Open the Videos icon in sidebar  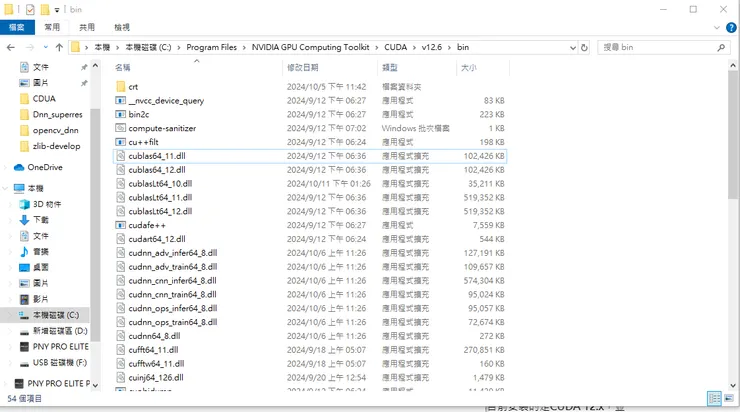[24, 299]
